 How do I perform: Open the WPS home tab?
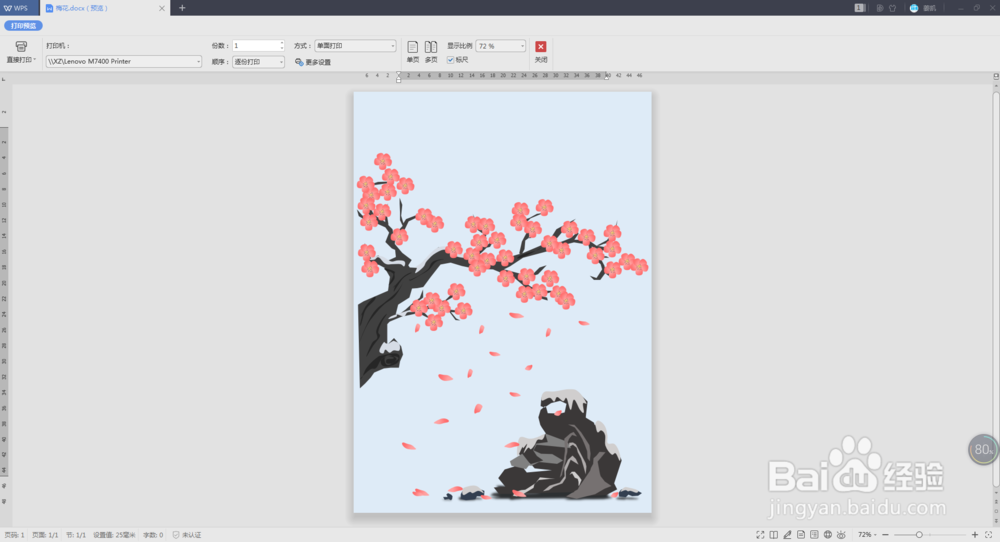(x=17, y=8)
